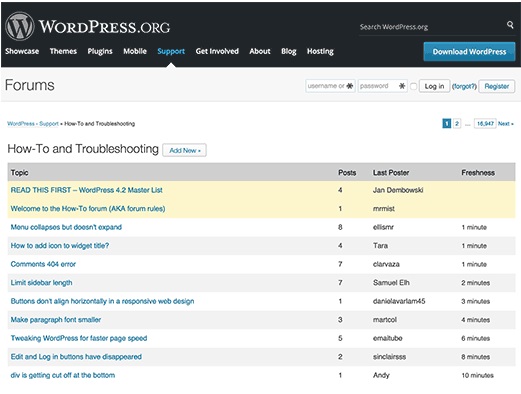Click the WordPress logo icon

20,26
